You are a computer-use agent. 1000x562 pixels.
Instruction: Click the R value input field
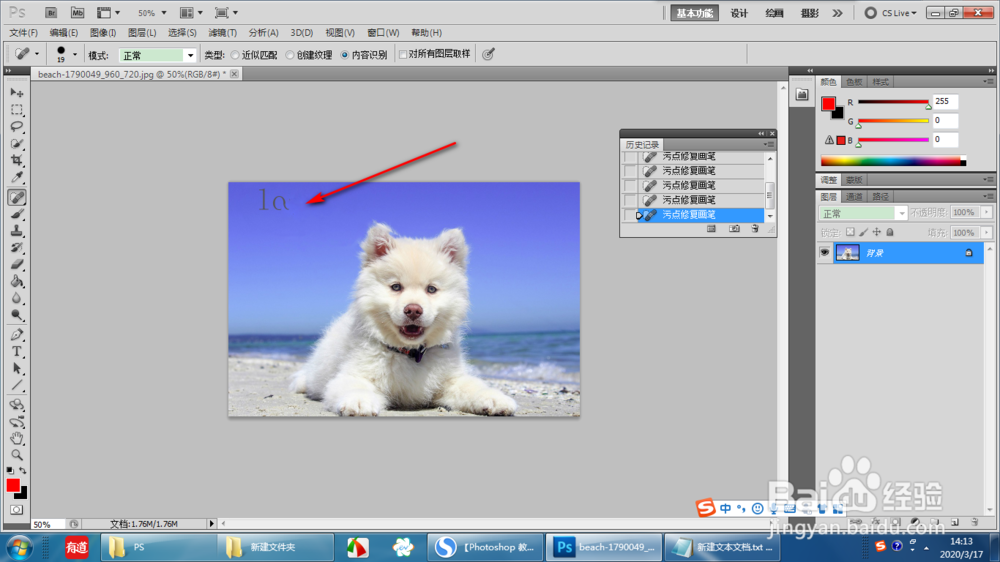[945, 101]
